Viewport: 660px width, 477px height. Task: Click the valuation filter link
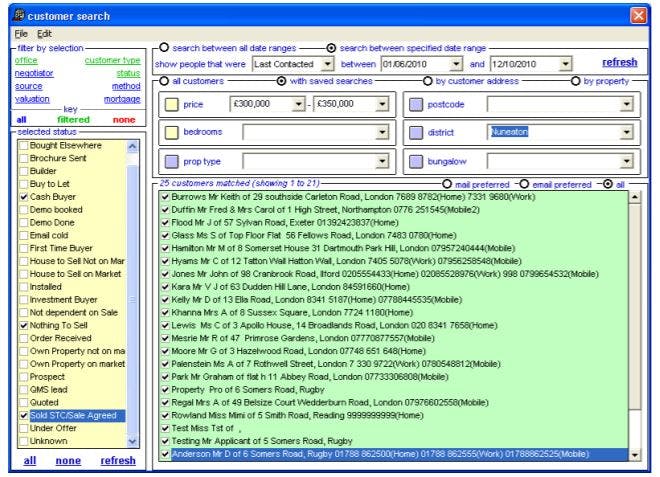point(32,99)
